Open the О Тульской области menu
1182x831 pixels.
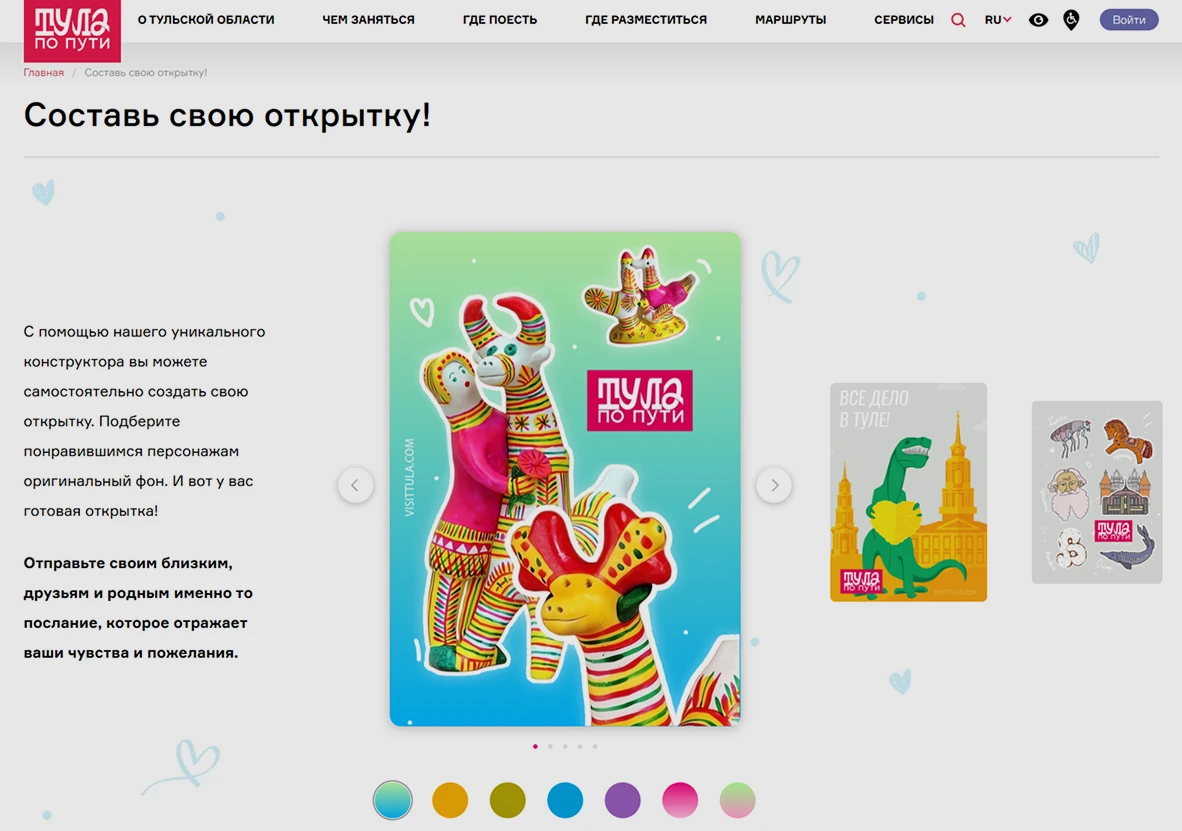(206, 20)
